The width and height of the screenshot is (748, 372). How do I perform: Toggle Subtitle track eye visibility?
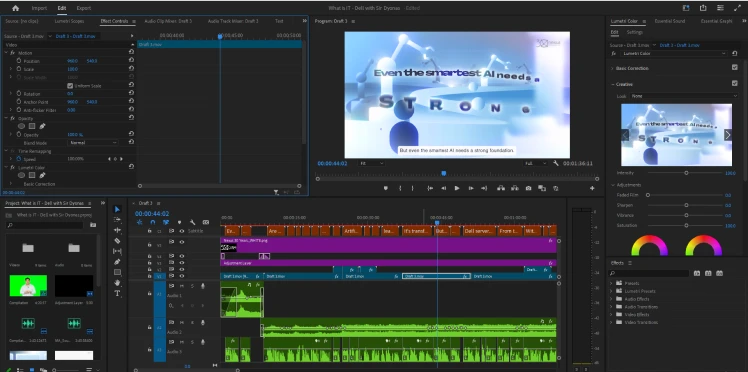coord(181,231)
